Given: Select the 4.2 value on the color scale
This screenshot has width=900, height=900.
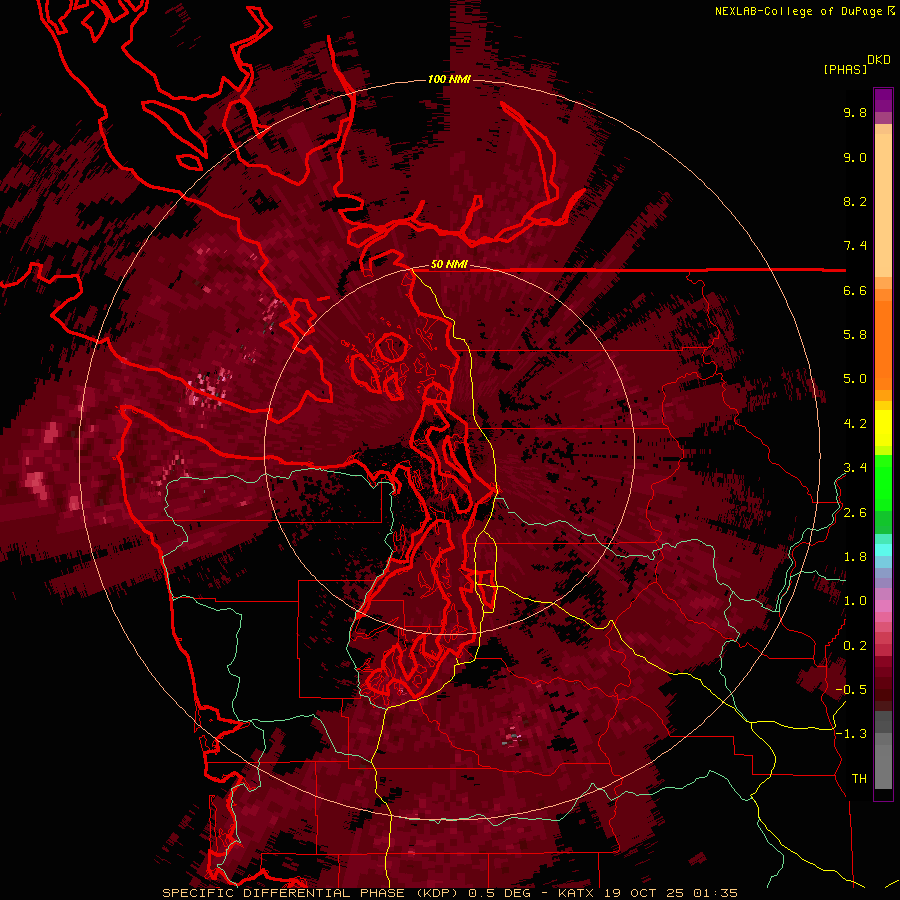Looking at the screenshot, I should [x=855, y=424].
